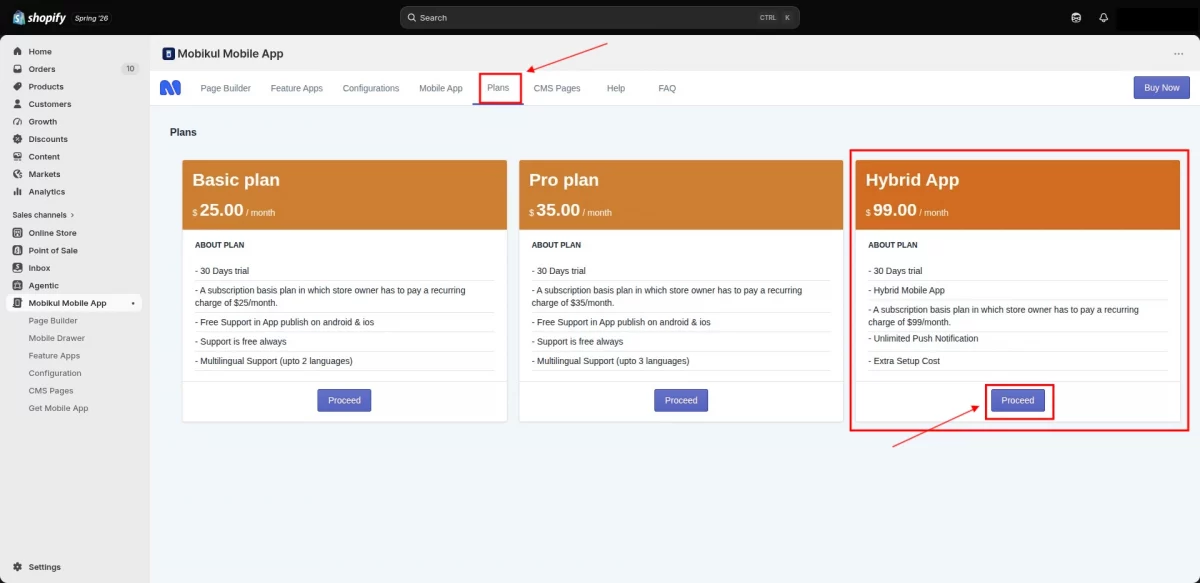Image resolution: width=1200 pixels, height=583 pixels.
Task: Go to Settings in the sidebar
Action: tap(44, 567)
